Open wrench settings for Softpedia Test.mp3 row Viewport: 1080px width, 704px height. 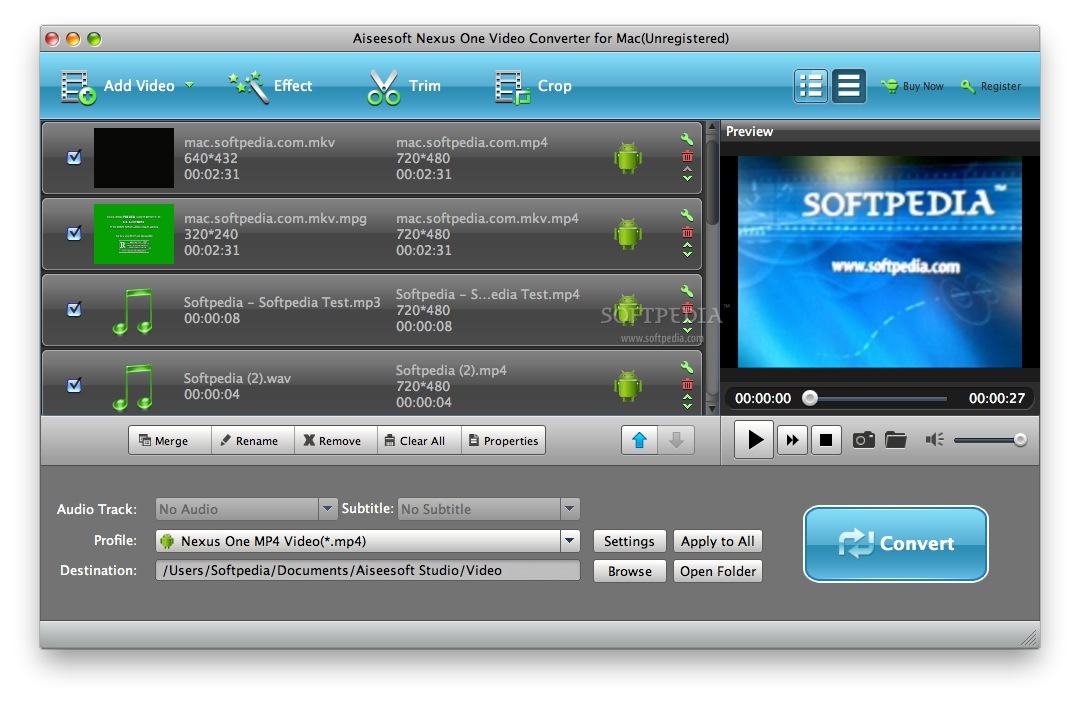[x=687, y=291]
